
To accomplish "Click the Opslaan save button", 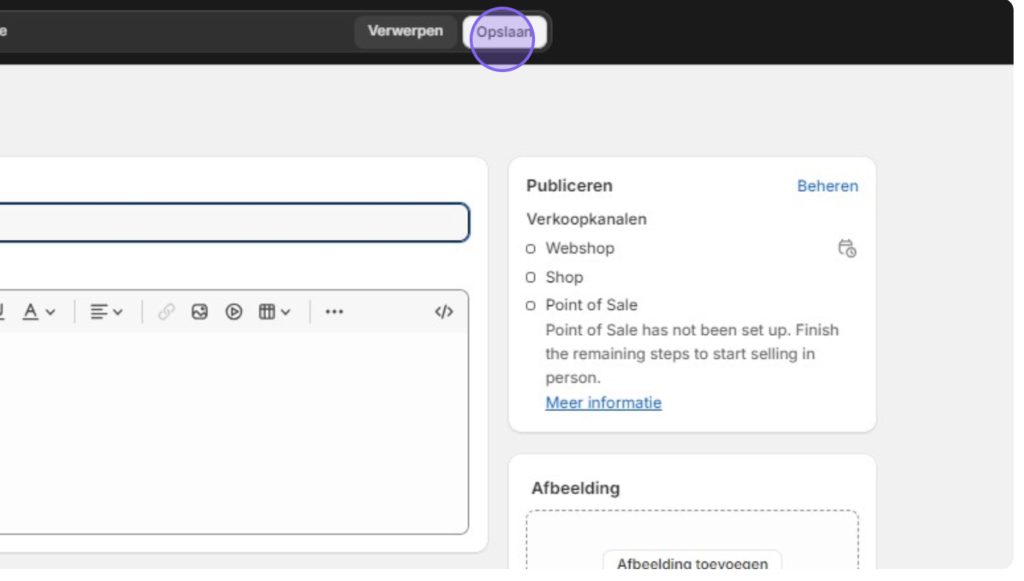I will click(504, 31).
